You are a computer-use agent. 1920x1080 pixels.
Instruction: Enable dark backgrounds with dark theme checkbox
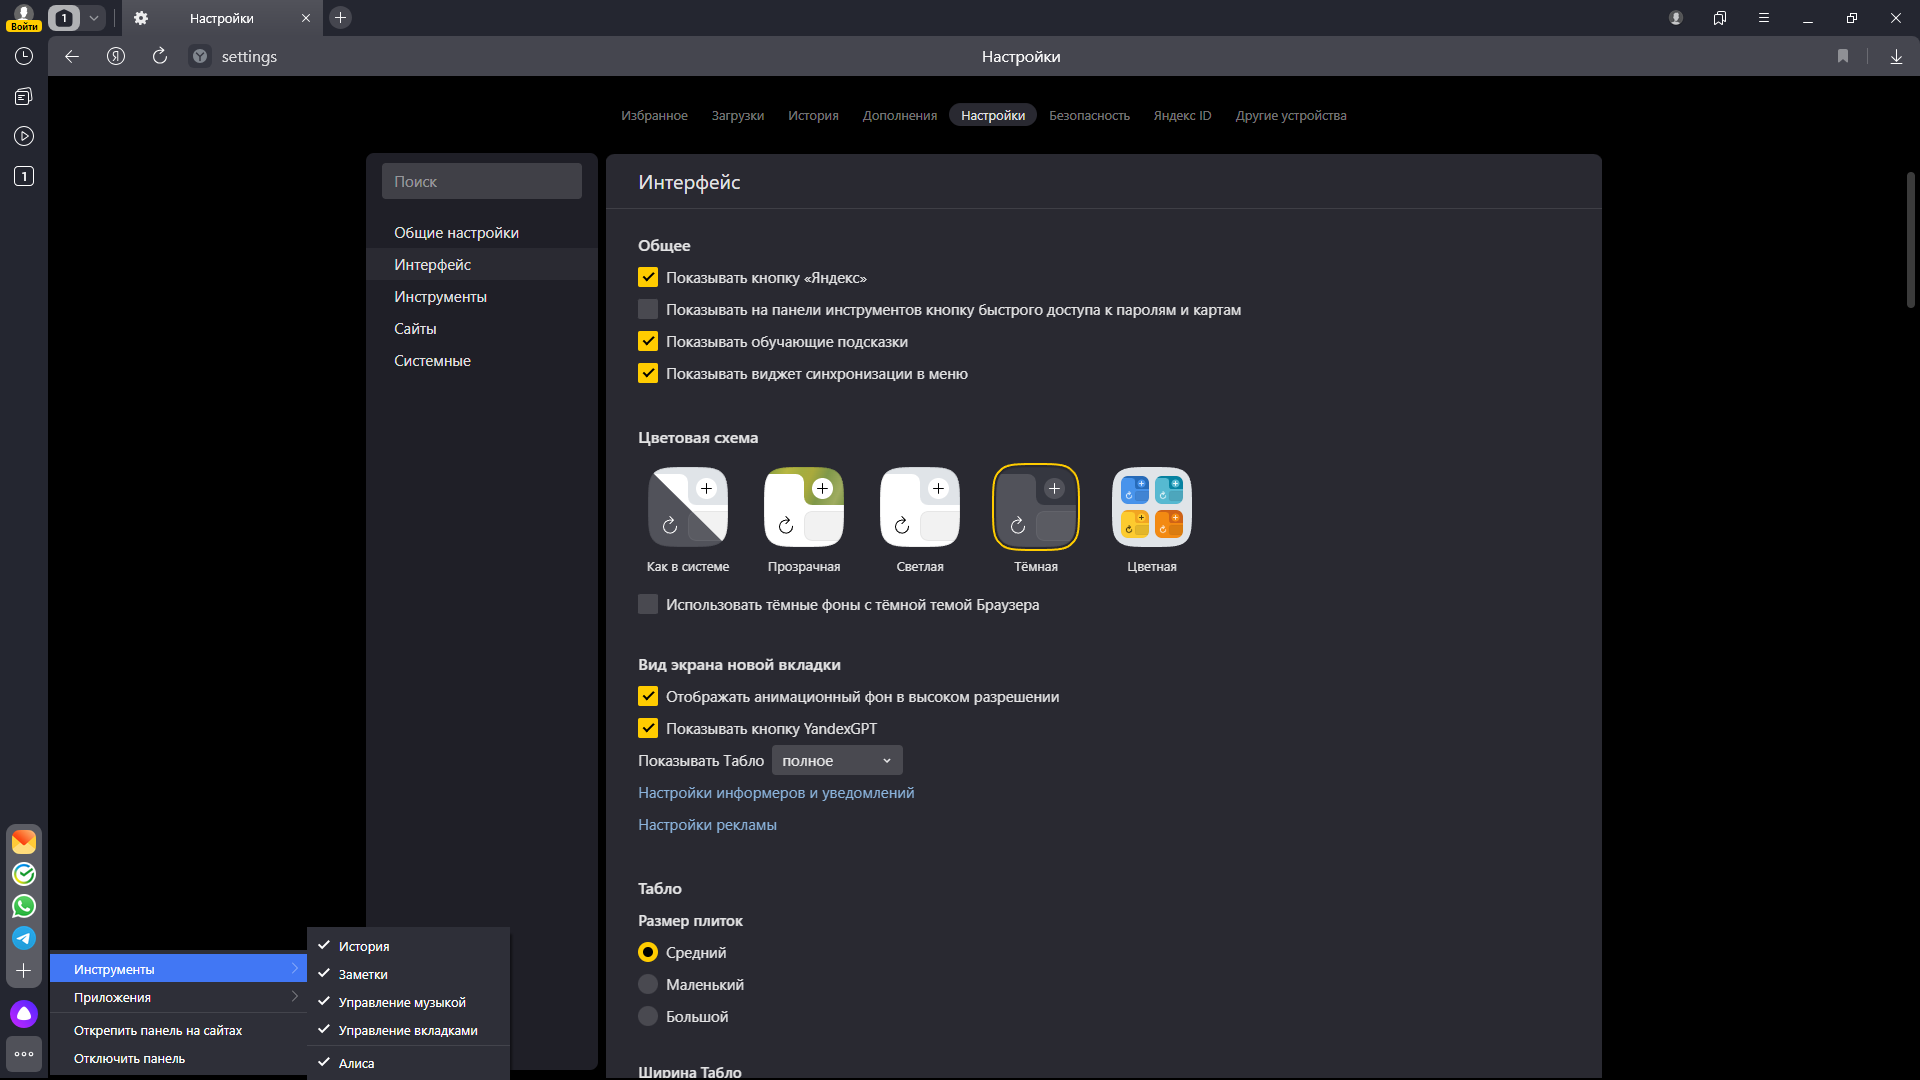pos(648,605)
